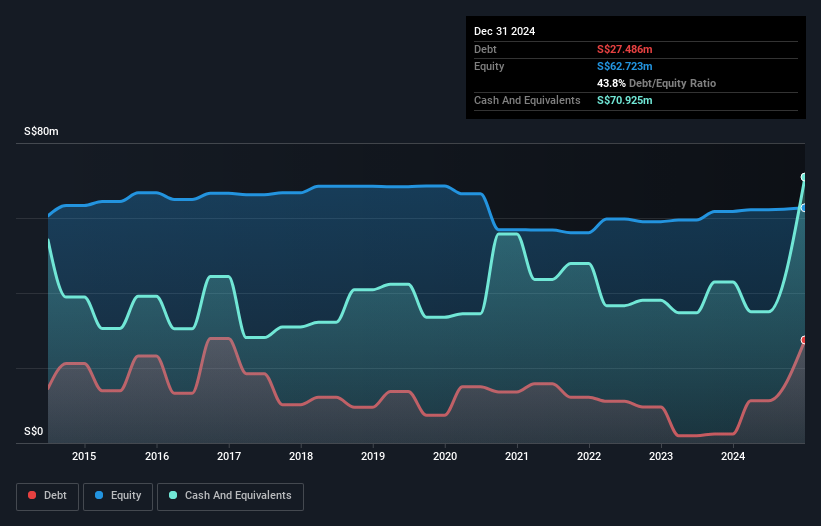The width and height of the screenshot is (821, 526).
Task: Click the S$80m y-axis label
Action: click(x=41, y=131)
